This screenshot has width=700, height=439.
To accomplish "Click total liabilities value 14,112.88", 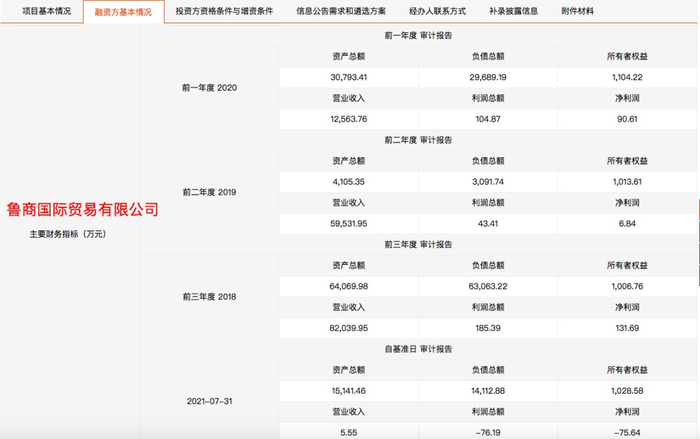I will [488, 391].
